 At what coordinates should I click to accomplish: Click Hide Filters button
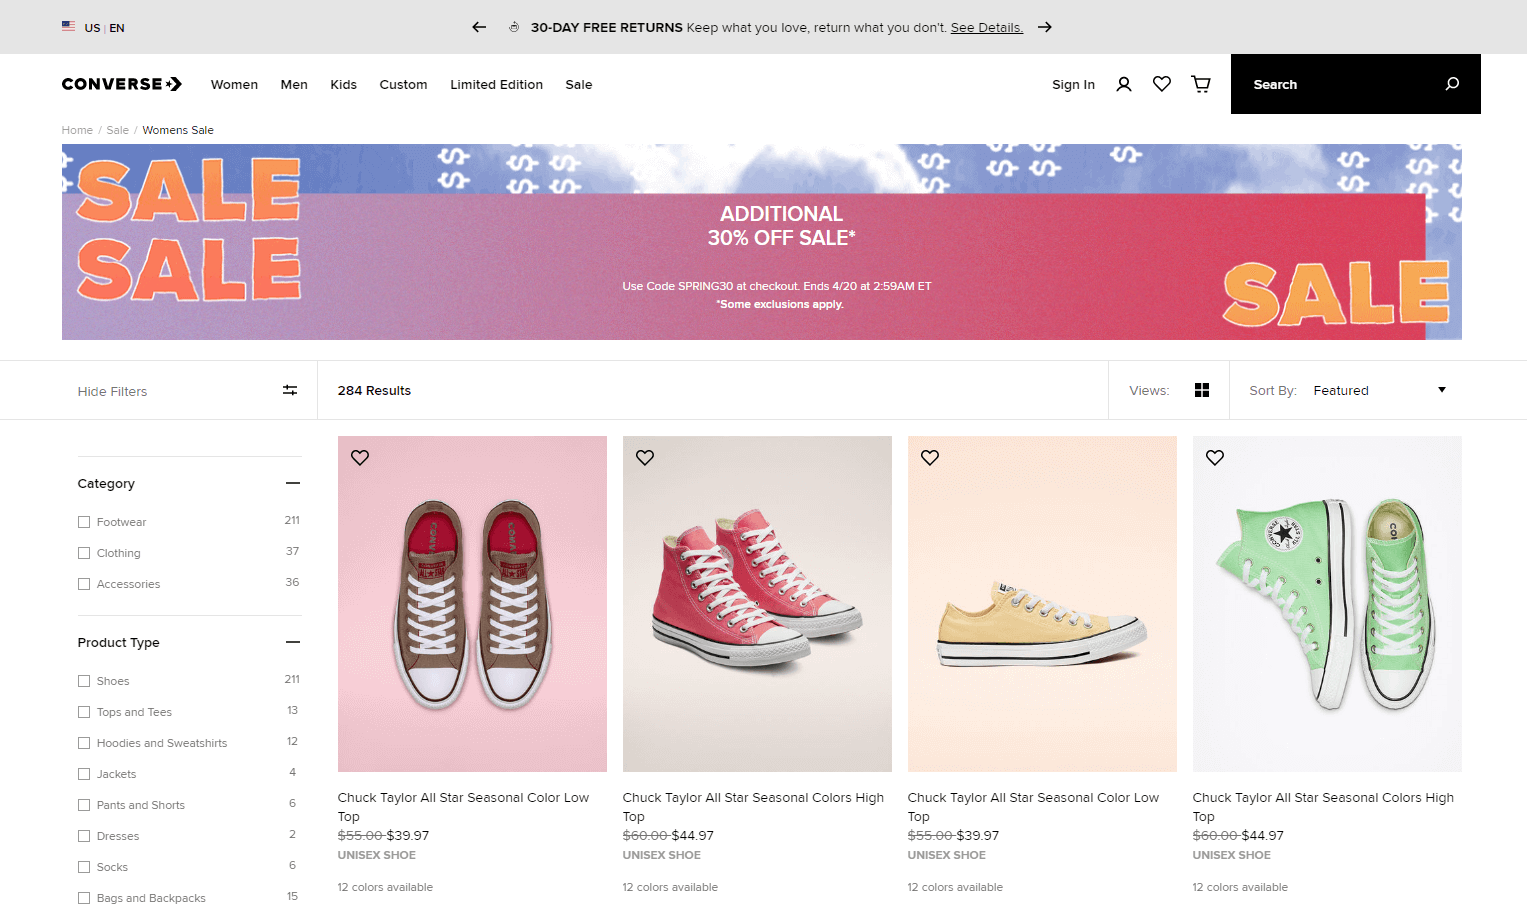click(112, 391)
